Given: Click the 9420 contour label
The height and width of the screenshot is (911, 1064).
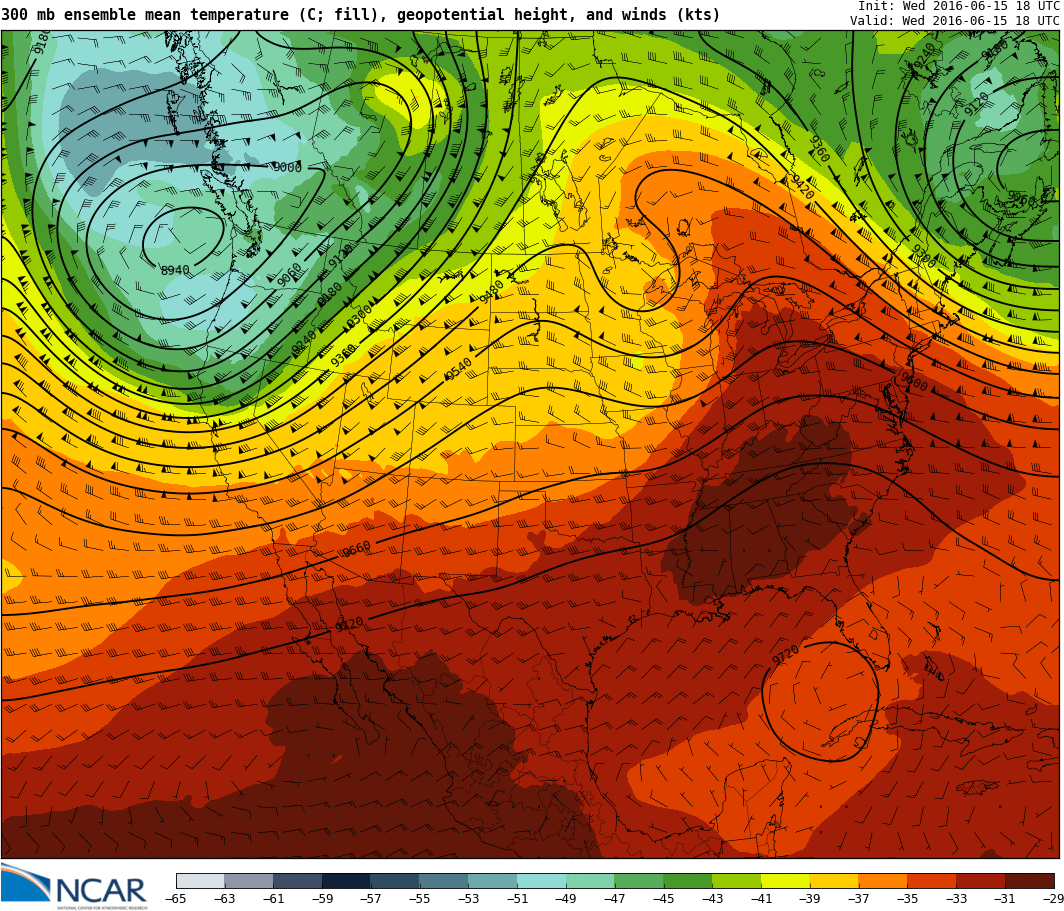Looking at the screenshot, I should [802, 186].
